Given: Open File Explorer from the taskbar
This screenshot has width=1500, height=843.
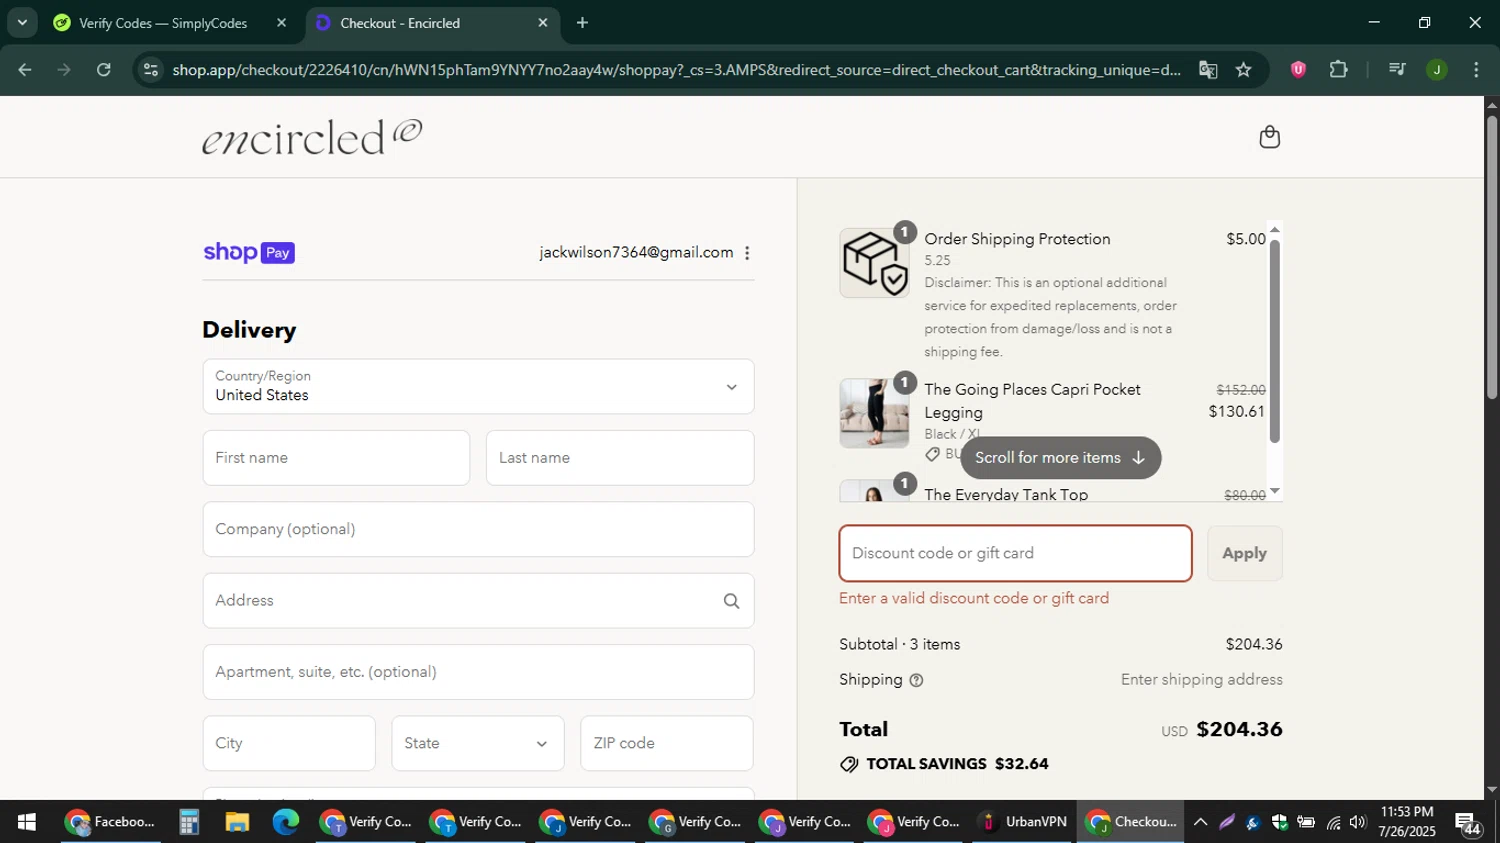Looking at the screenshot, I should click(x=237, y=822).
